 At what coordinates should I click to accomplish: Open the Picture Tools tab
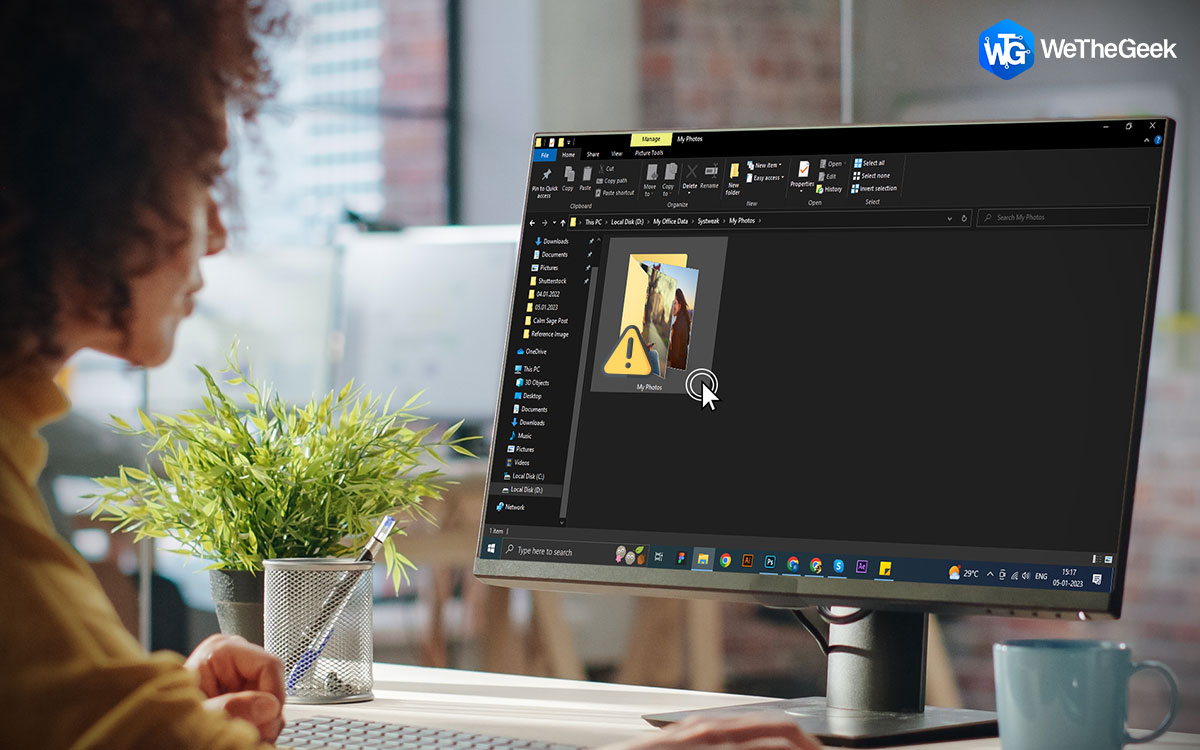[649, 153]
